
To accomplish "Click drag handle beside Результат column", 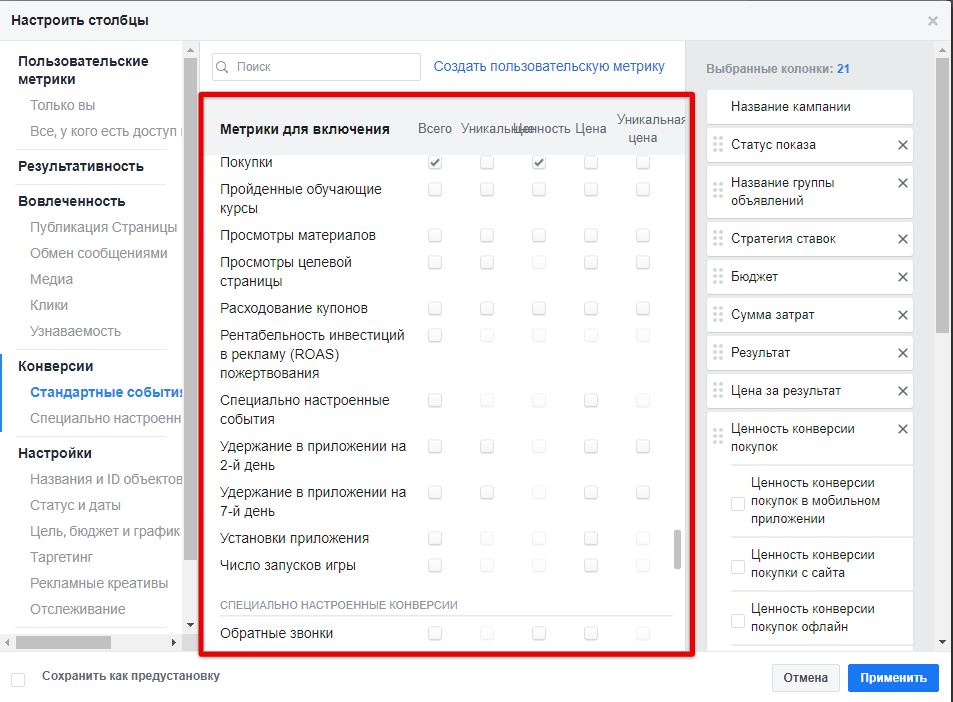I will coord(717,353).
